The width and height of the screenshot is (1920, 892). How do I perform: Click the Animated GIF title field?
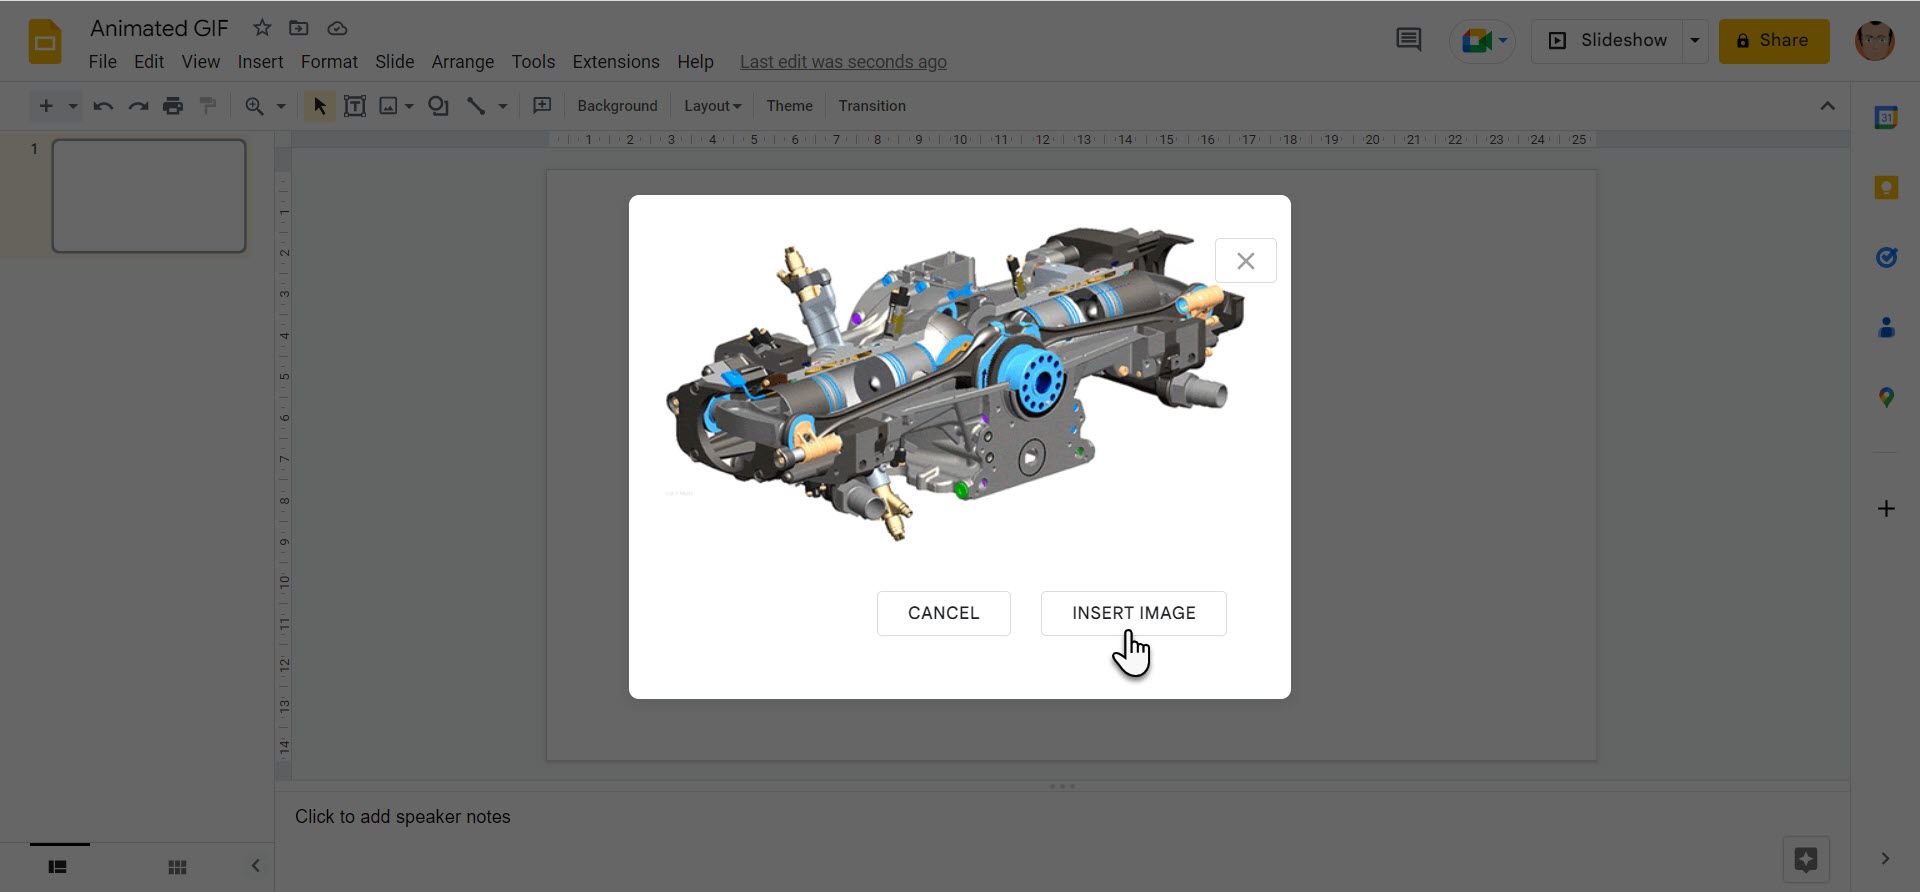[x=159, y=28]
